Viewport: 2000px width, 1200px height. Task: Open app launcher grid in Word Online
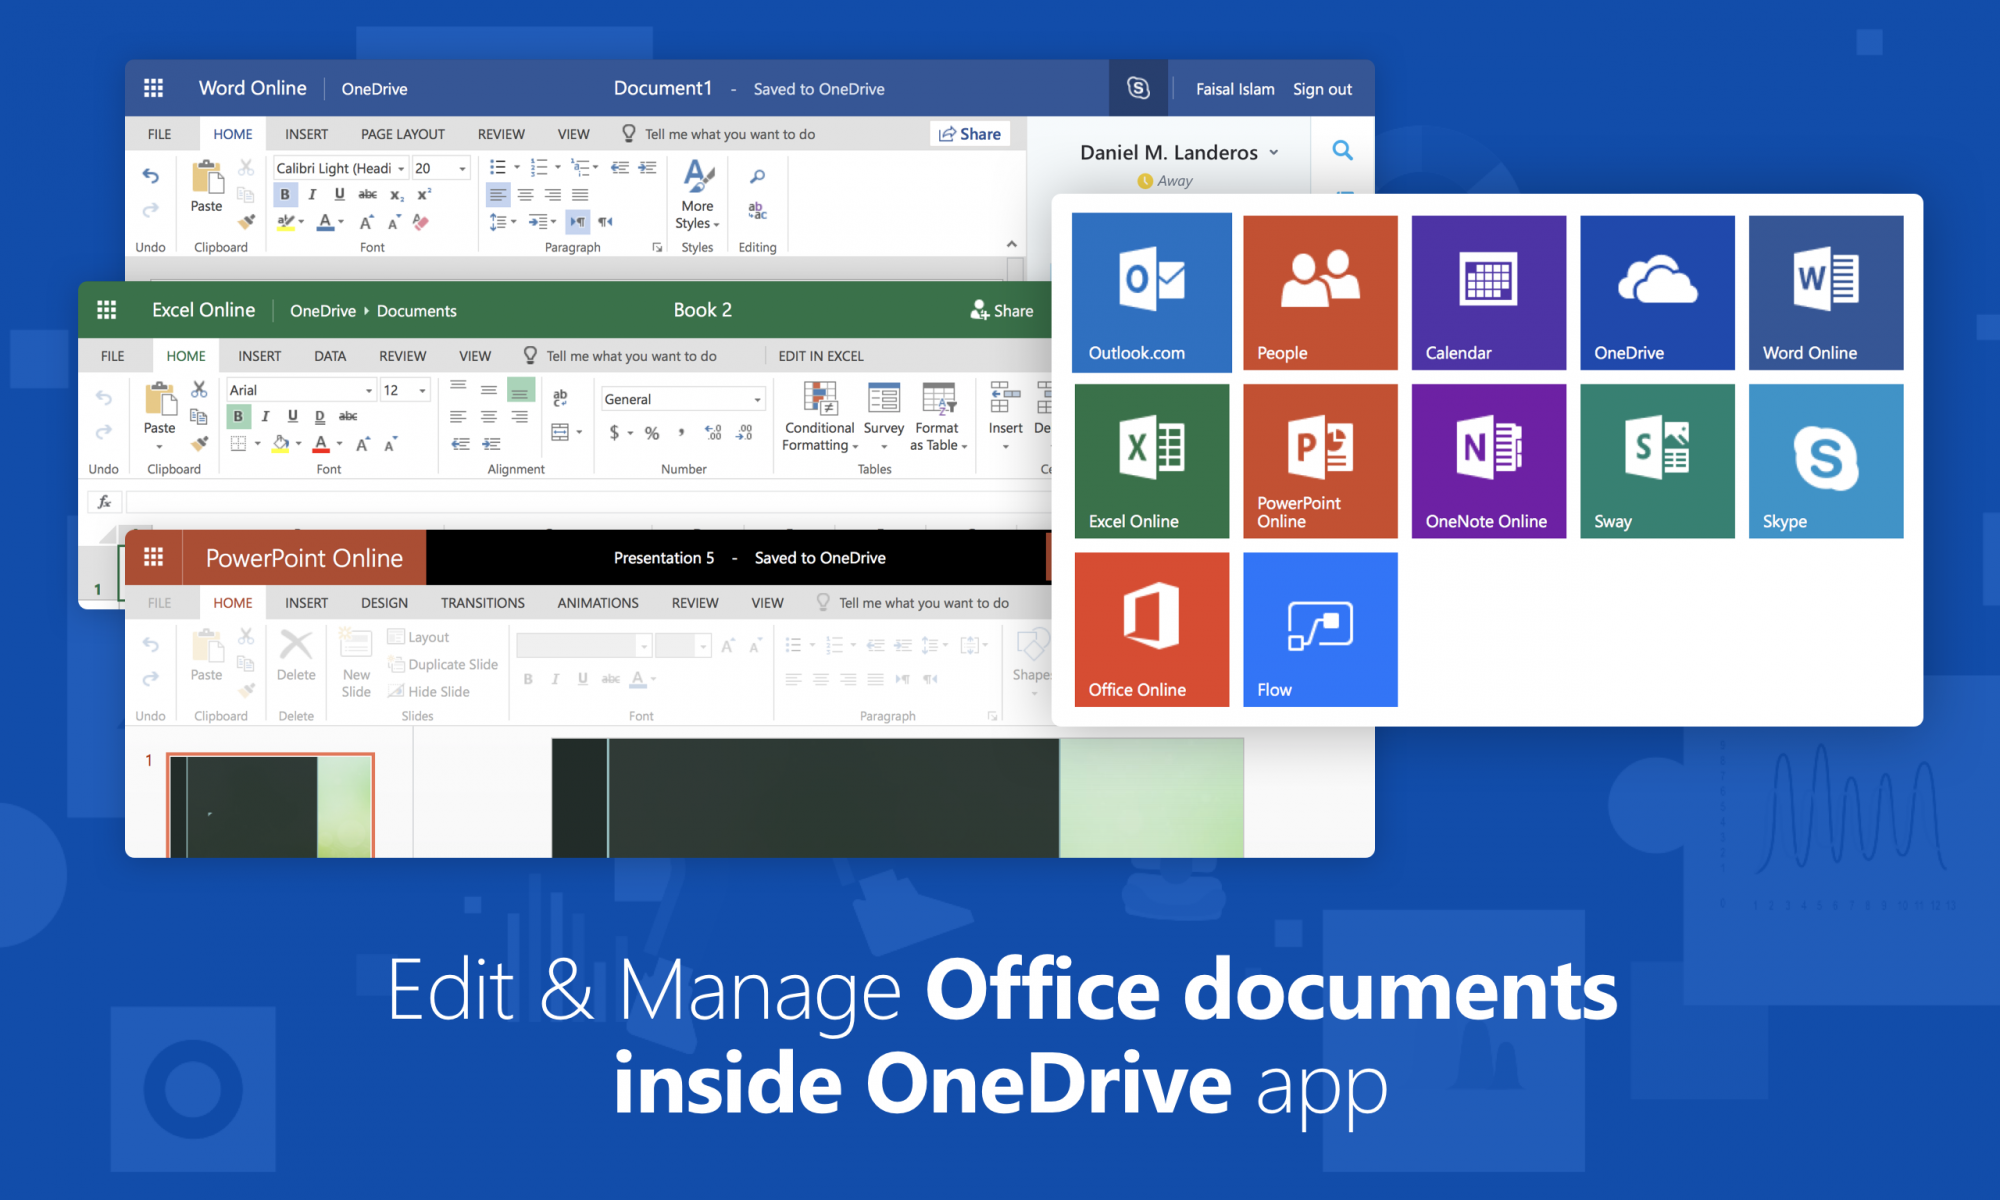[153, 88]
